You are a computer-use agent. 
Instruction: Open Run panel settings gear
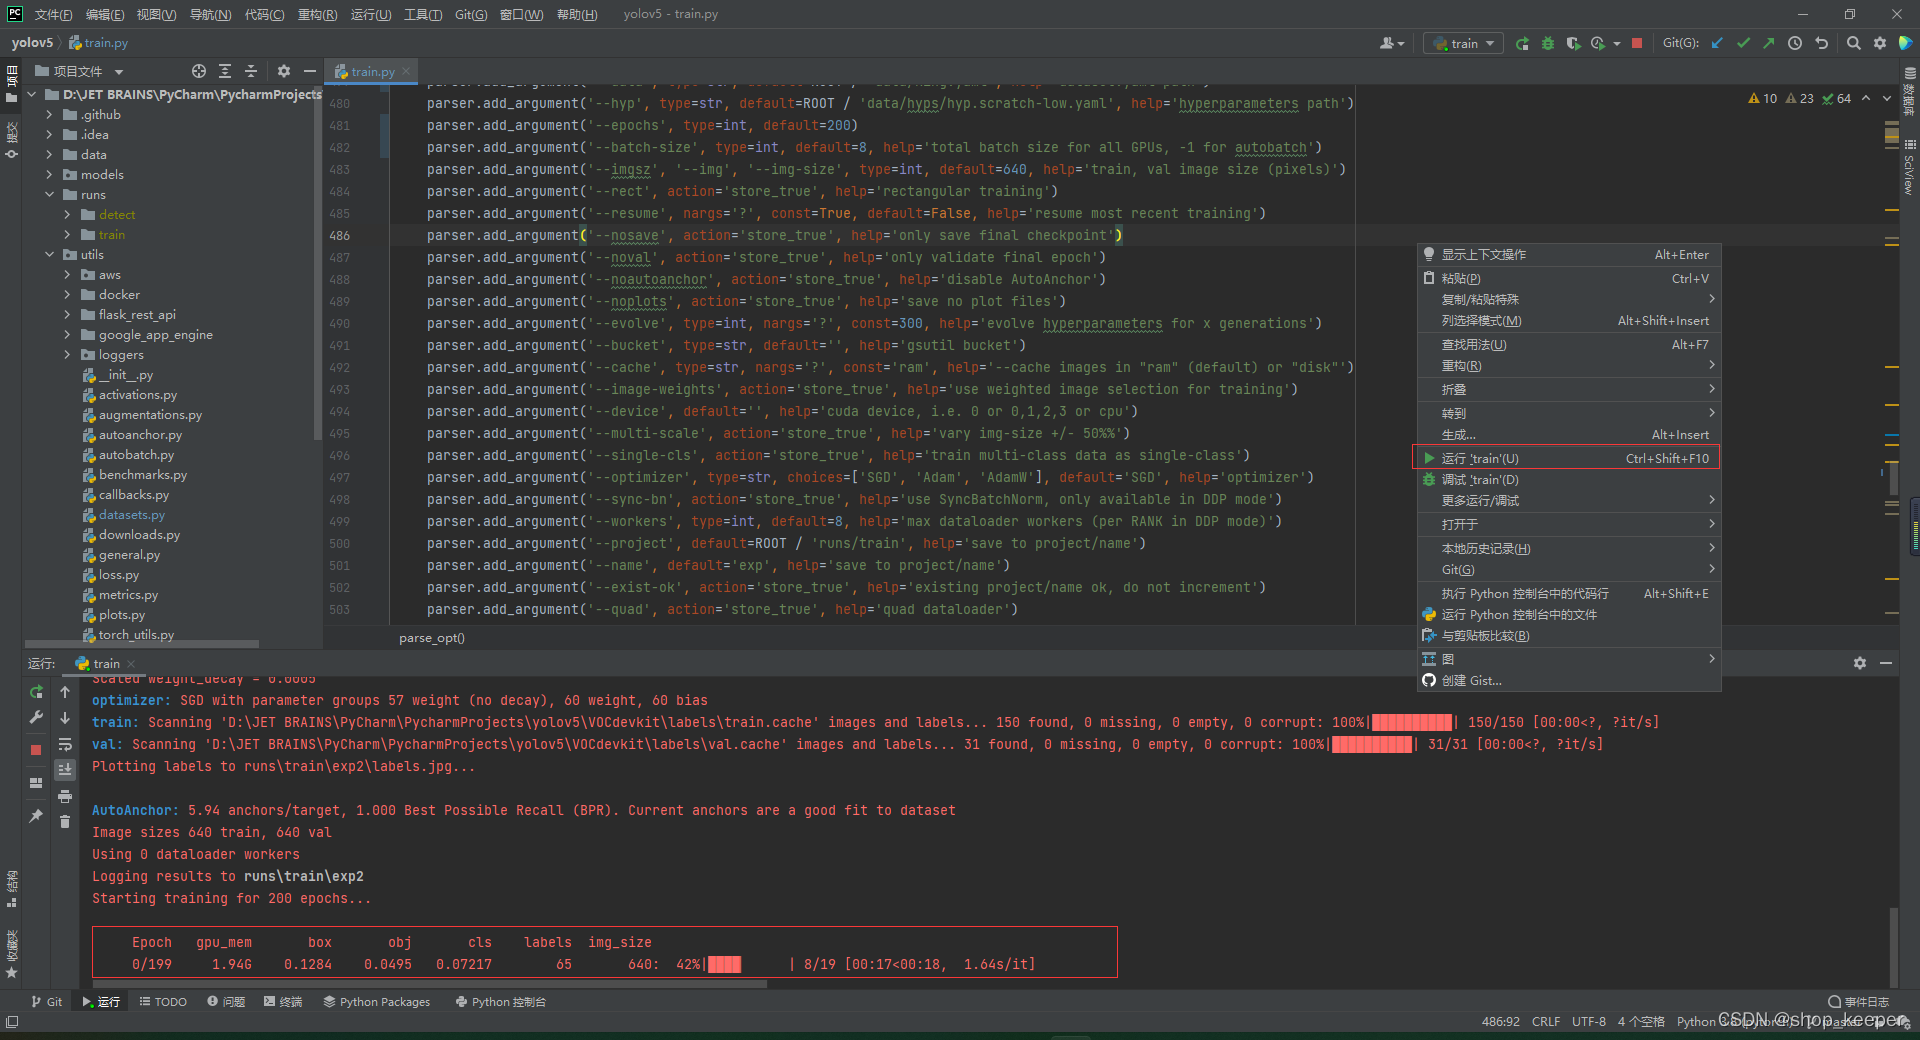pos(1860,663)
